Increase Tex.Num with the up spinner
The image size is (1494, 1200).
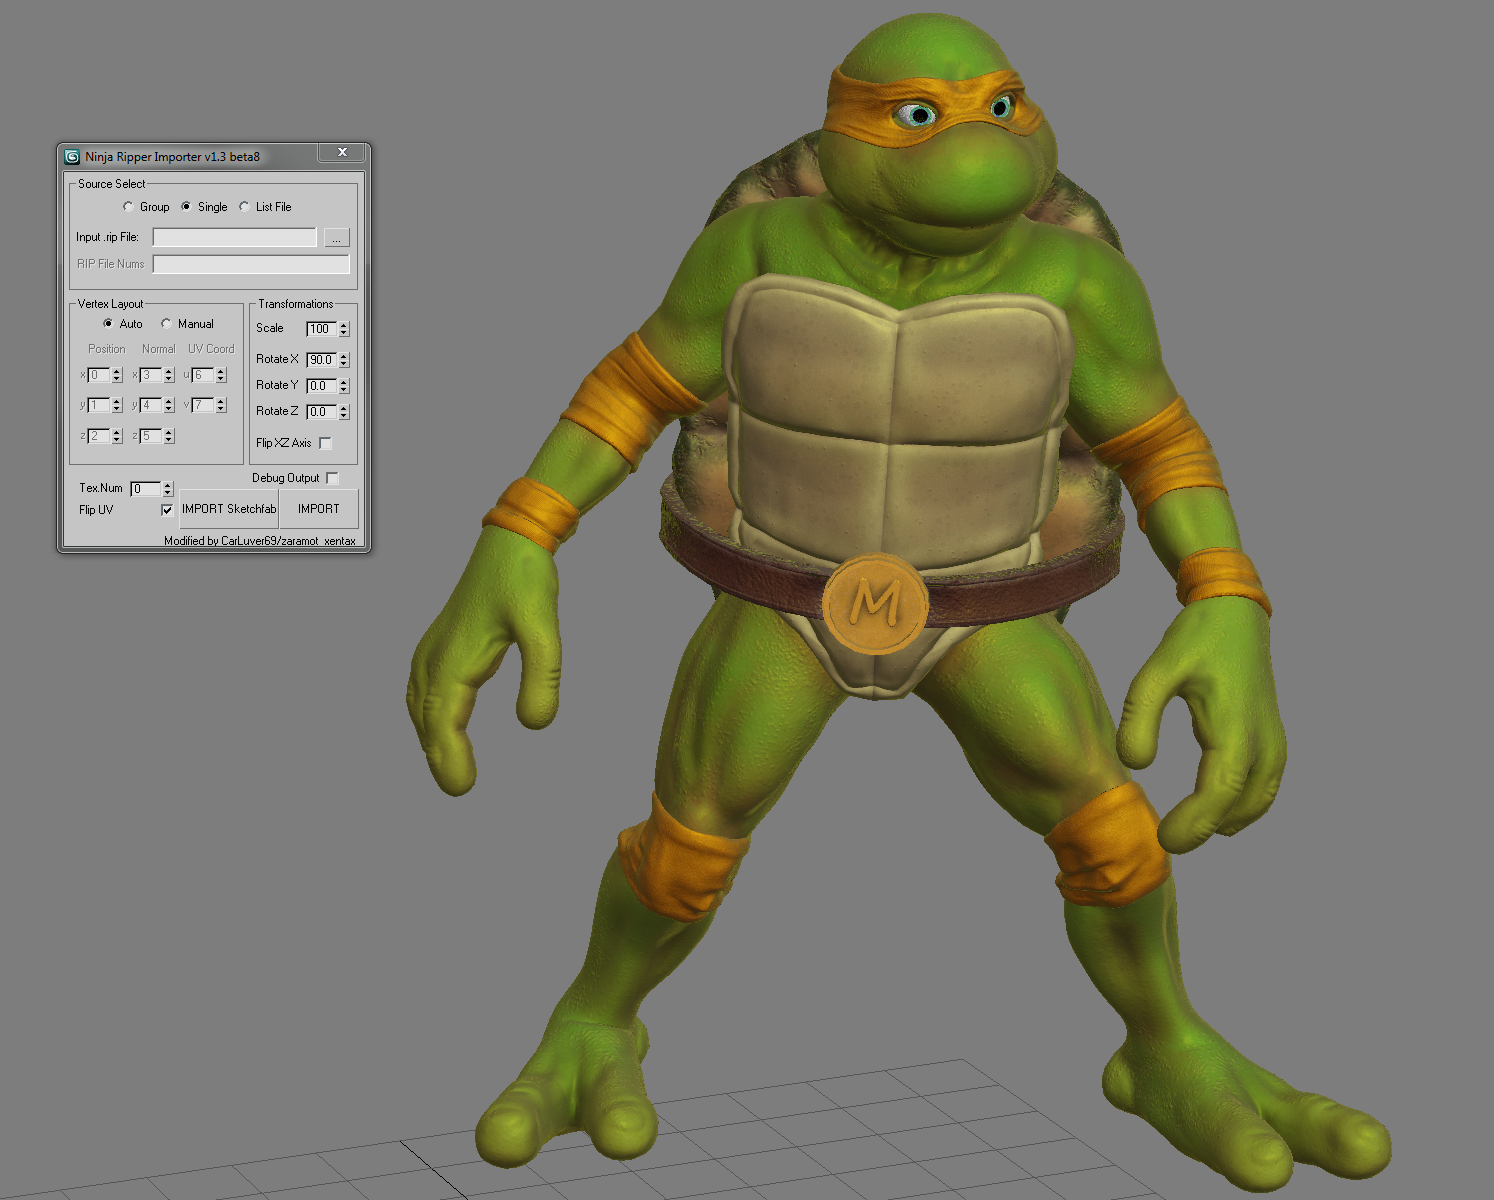pos(168,485)
